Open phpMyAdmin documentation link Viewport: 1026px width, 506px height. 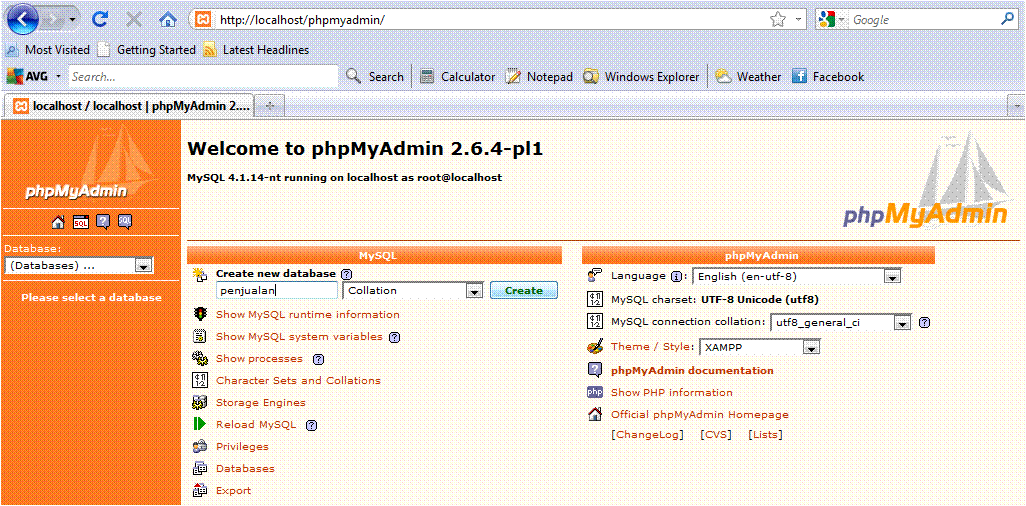(692, 370)
